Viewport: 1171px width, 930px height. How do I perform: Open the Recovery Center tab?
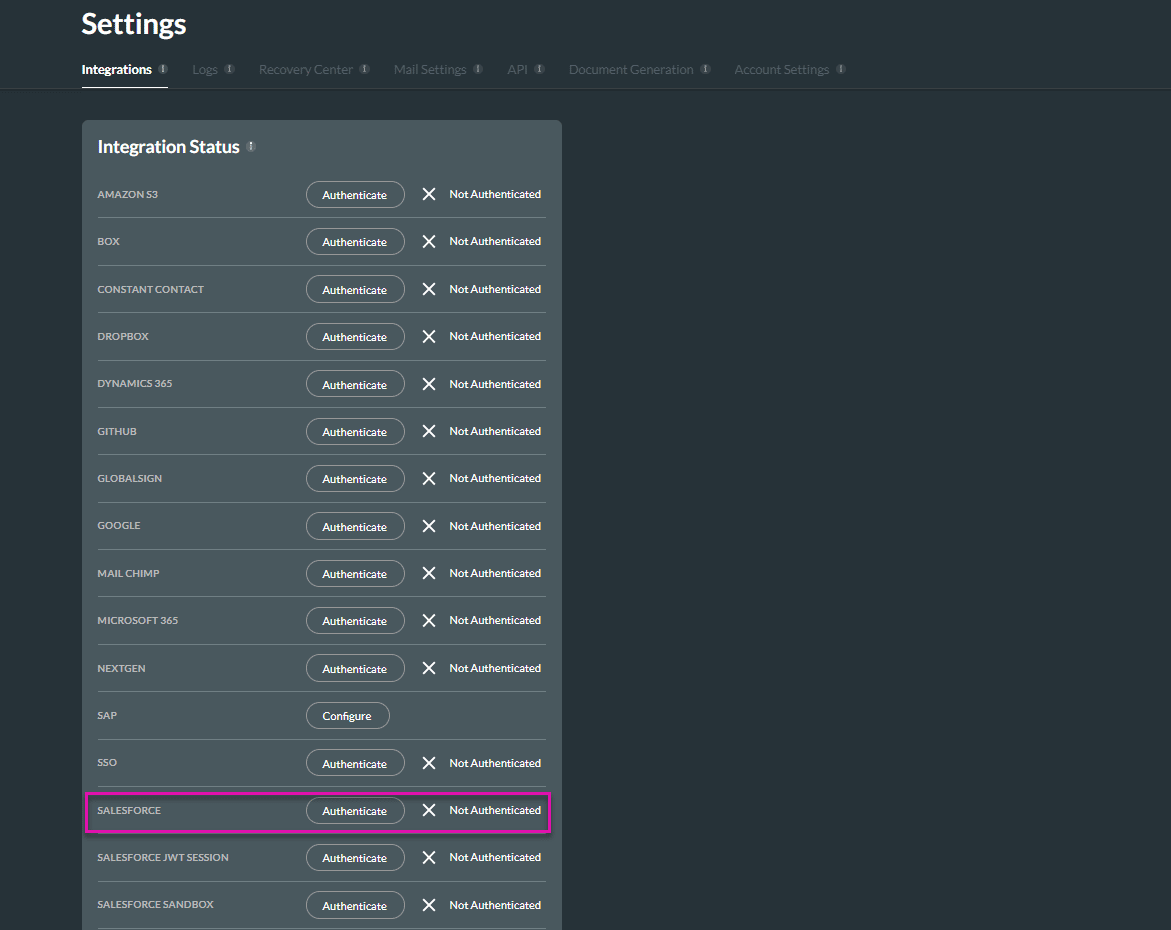point(305,69)
